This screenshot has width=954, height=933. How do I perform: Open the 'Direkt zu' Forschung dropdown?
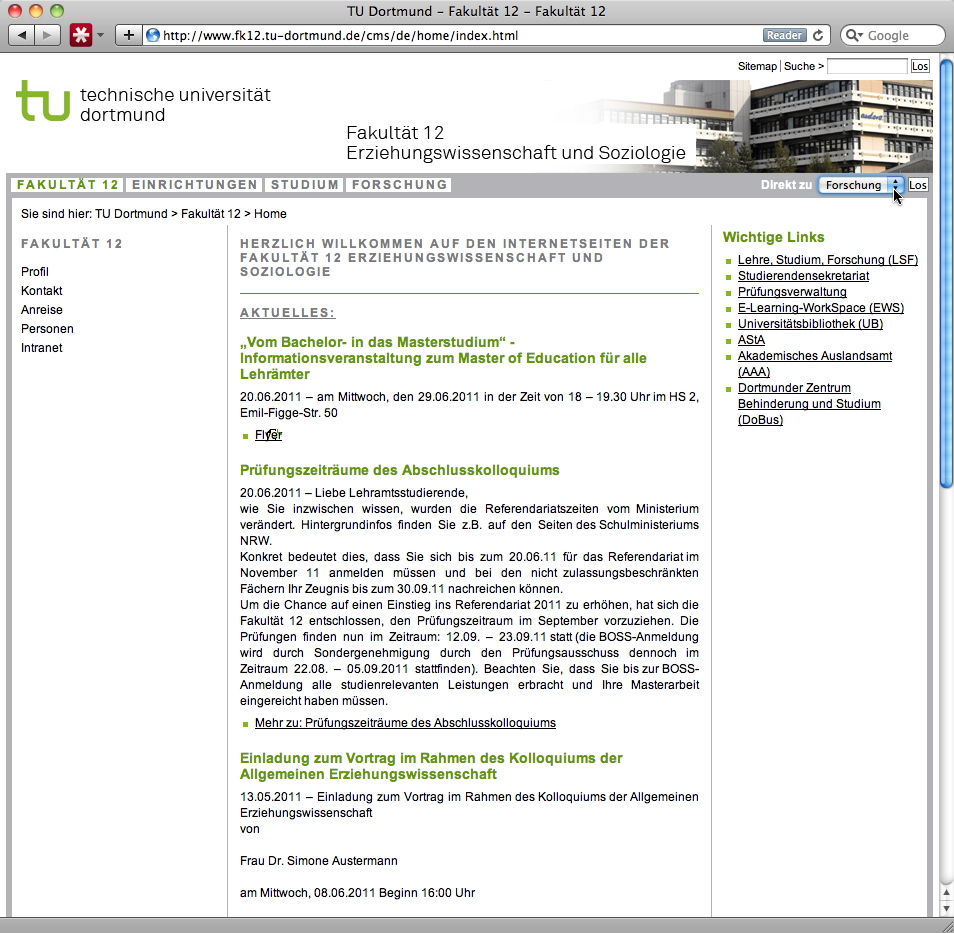(x=860, y=185)
